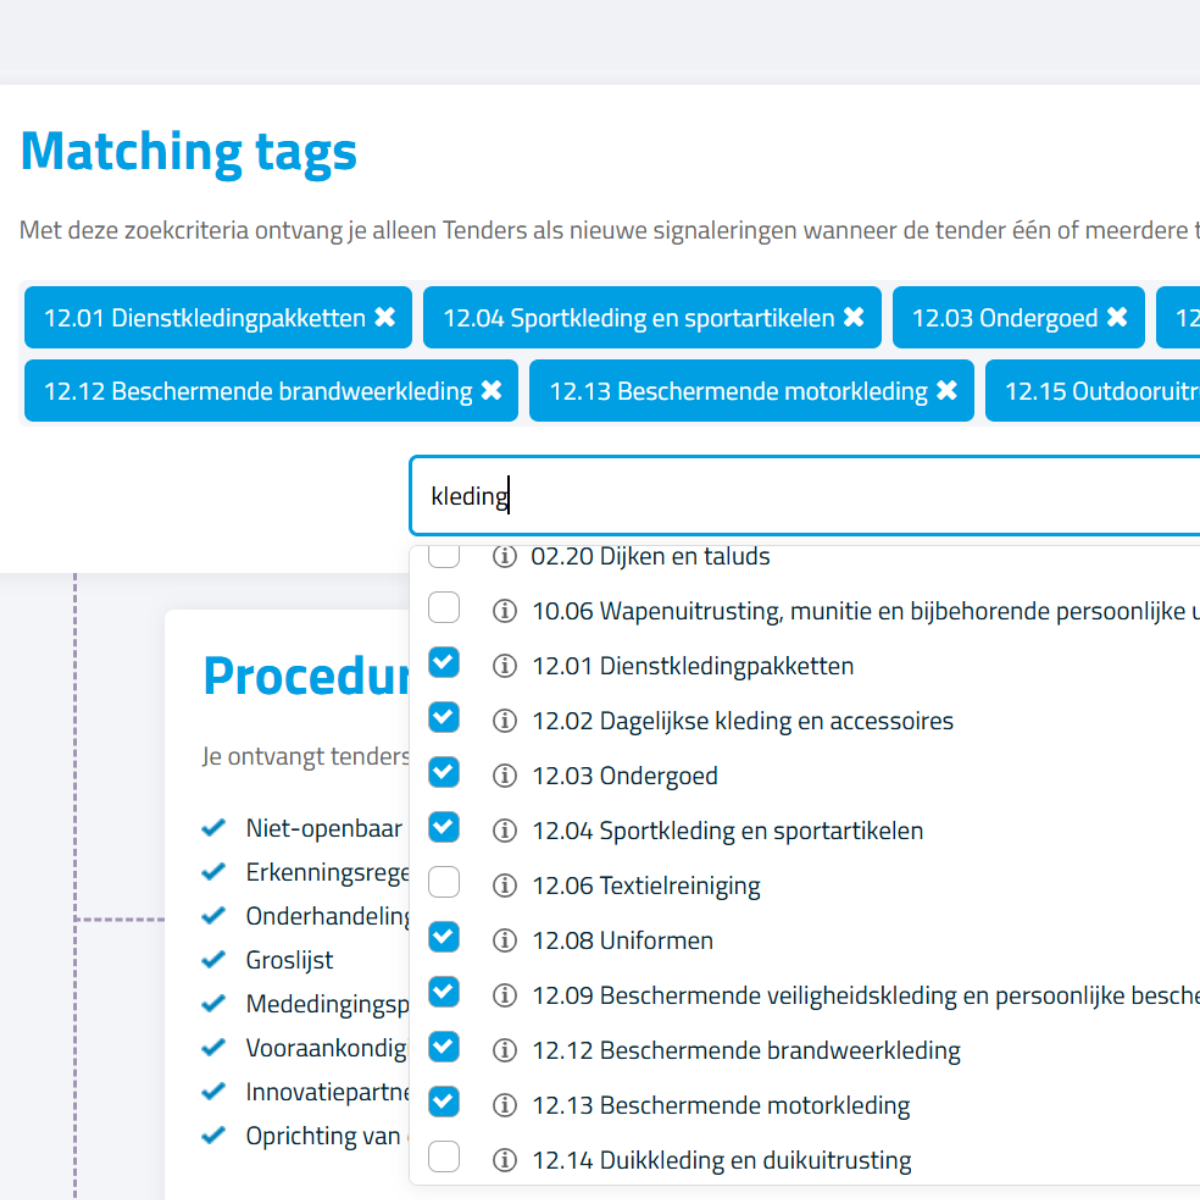Check the 10.06 Wapenuitrusting checkbox
The image size is (1200, 1200).
[x=444, y=607]
